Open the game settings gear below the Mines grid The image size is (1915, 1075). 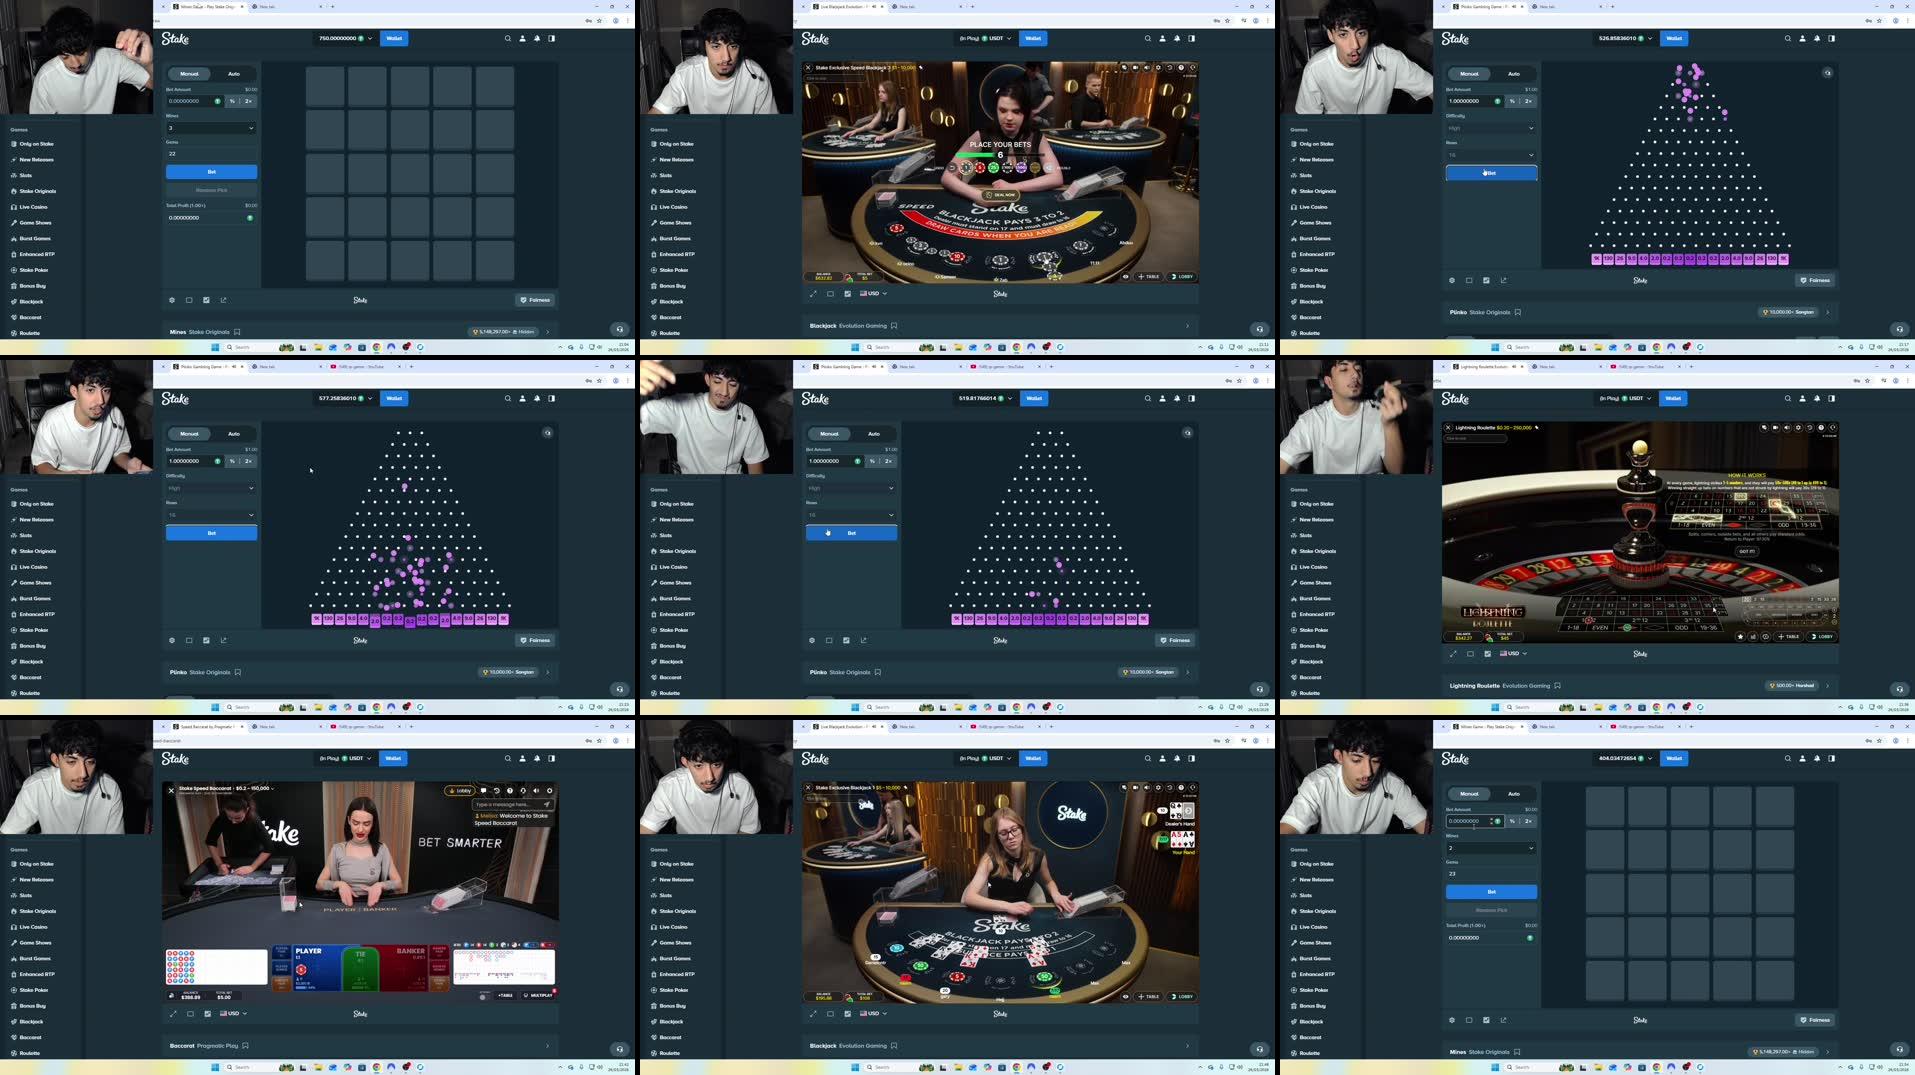172,300
